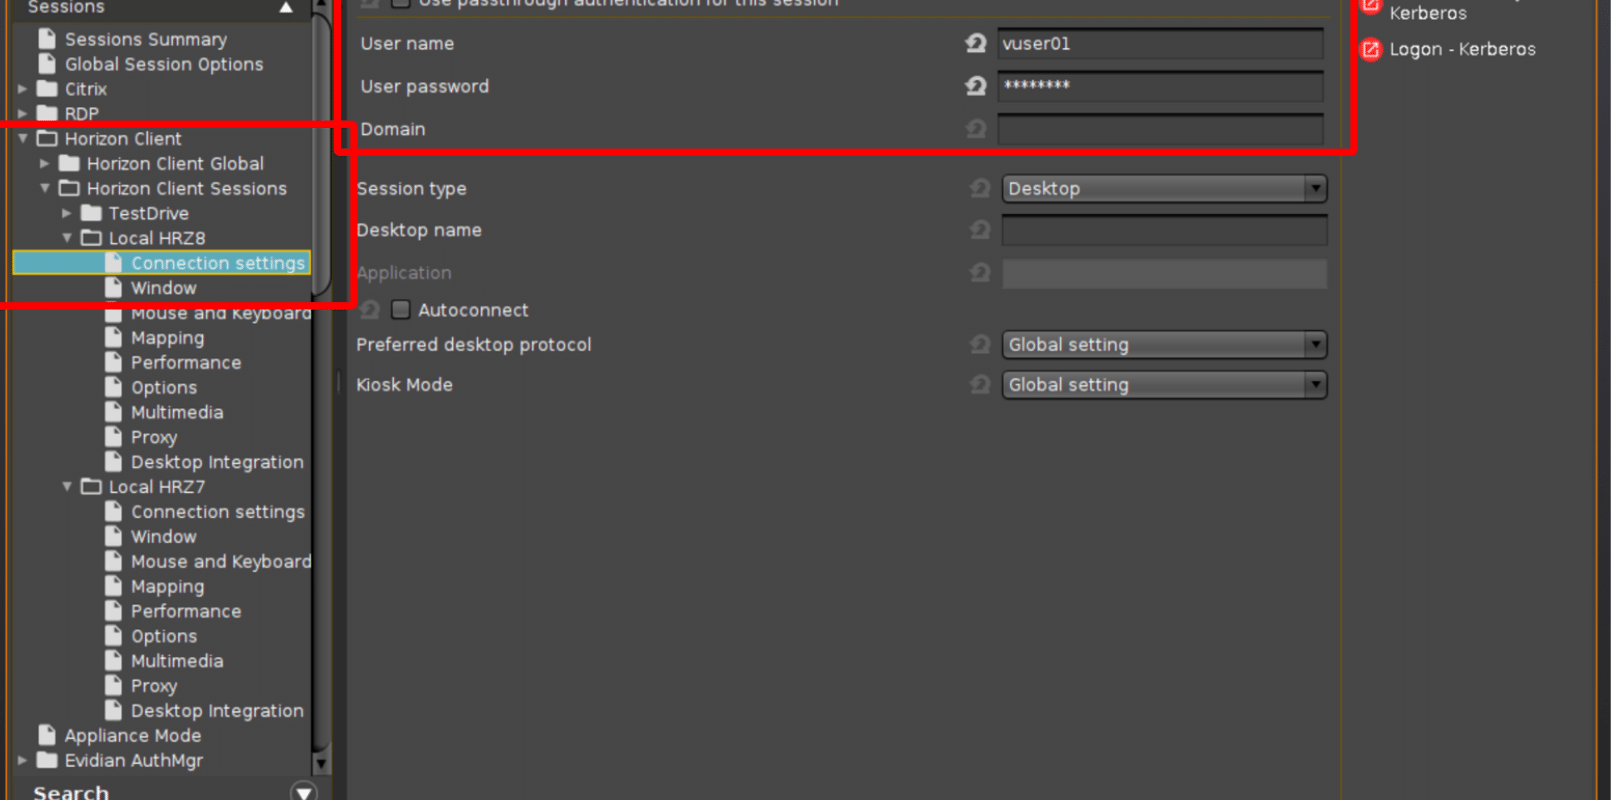
Task: Open Desktop Integration under Local HRZ8
Action: pos(217,462)
